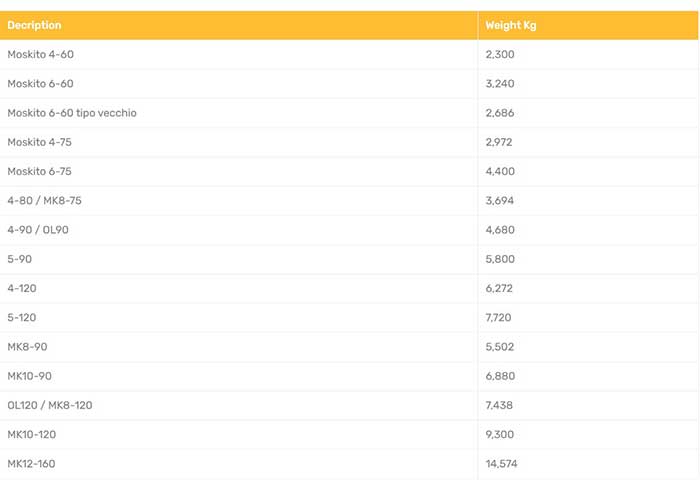Click the Moskito 6-75 description
Screen dimensions: 700x490
coord(39,171)
